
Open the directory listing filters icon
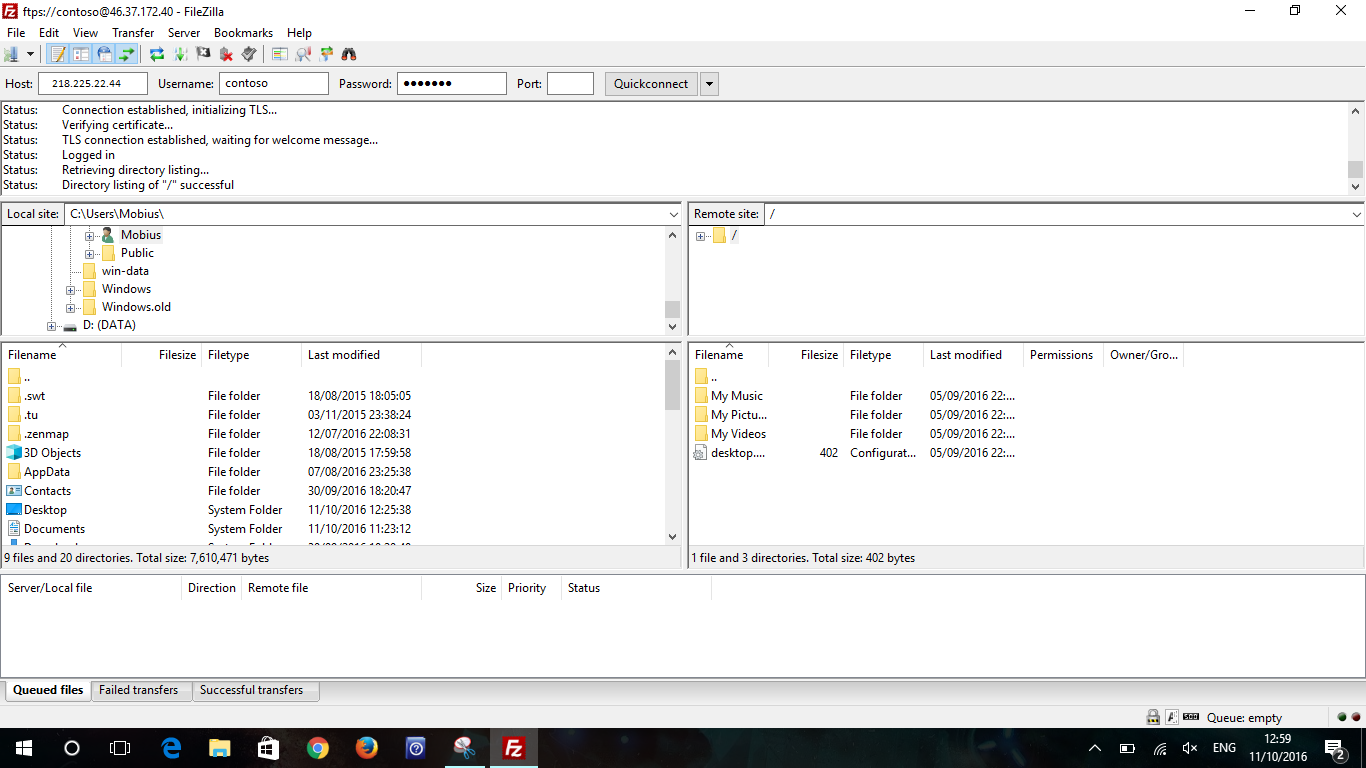[280, 54]
